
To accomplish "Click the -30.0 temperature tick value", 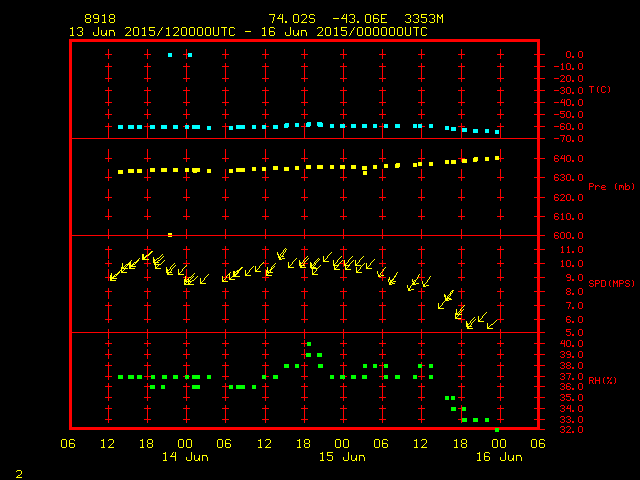I will click(569, 91).
